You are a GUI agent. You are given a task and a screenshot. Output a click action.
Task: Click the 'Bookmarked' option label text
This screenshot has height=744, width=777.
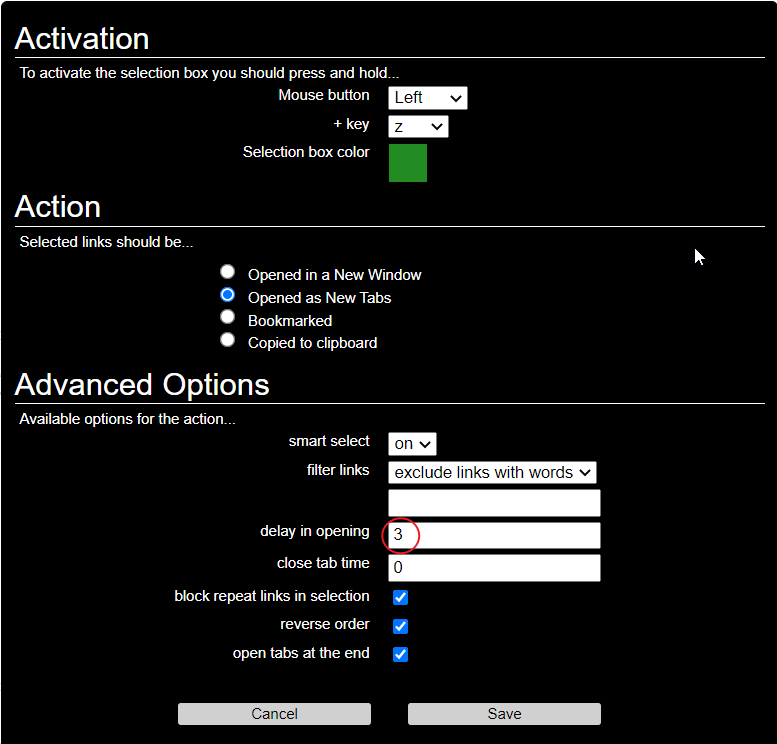click(x=290, y=321)
